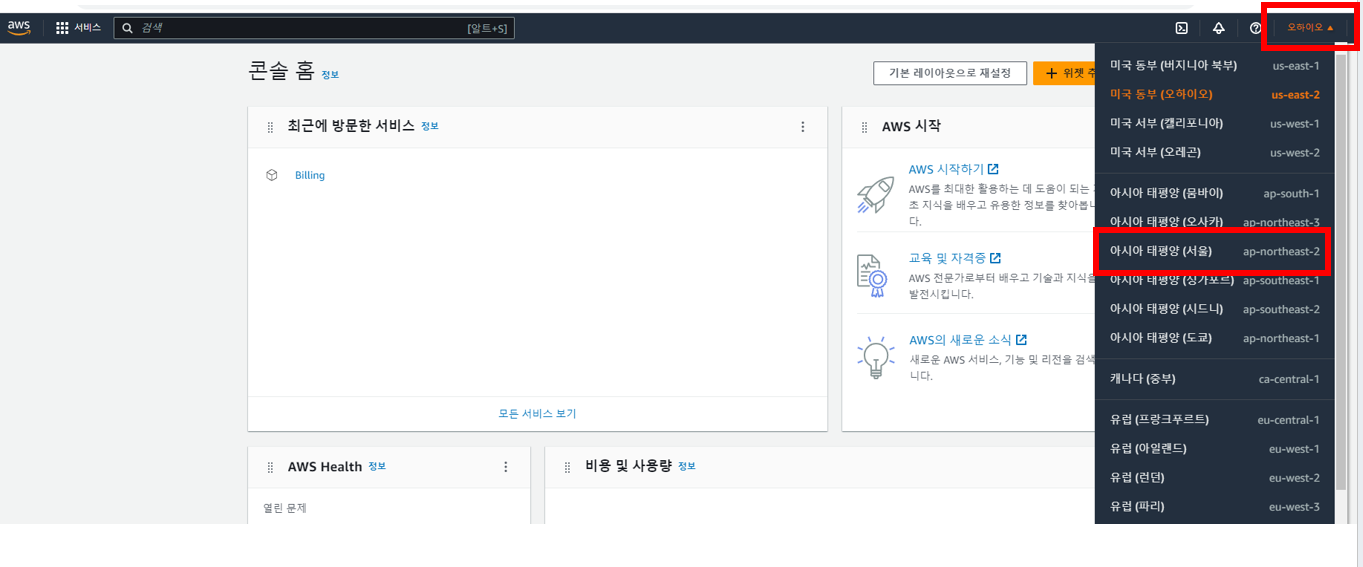Open 정보 link beside 콘솔 홈

[330, 75]
